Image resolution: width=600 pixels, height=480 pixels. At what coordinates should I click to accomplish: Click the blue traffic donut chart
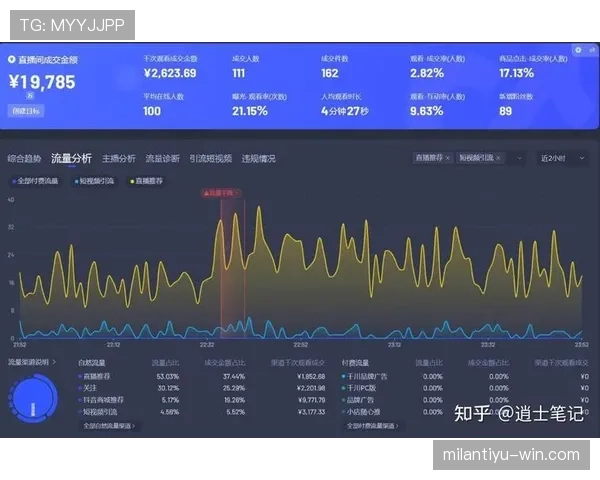pyautogui.click(x=33, y=398)
